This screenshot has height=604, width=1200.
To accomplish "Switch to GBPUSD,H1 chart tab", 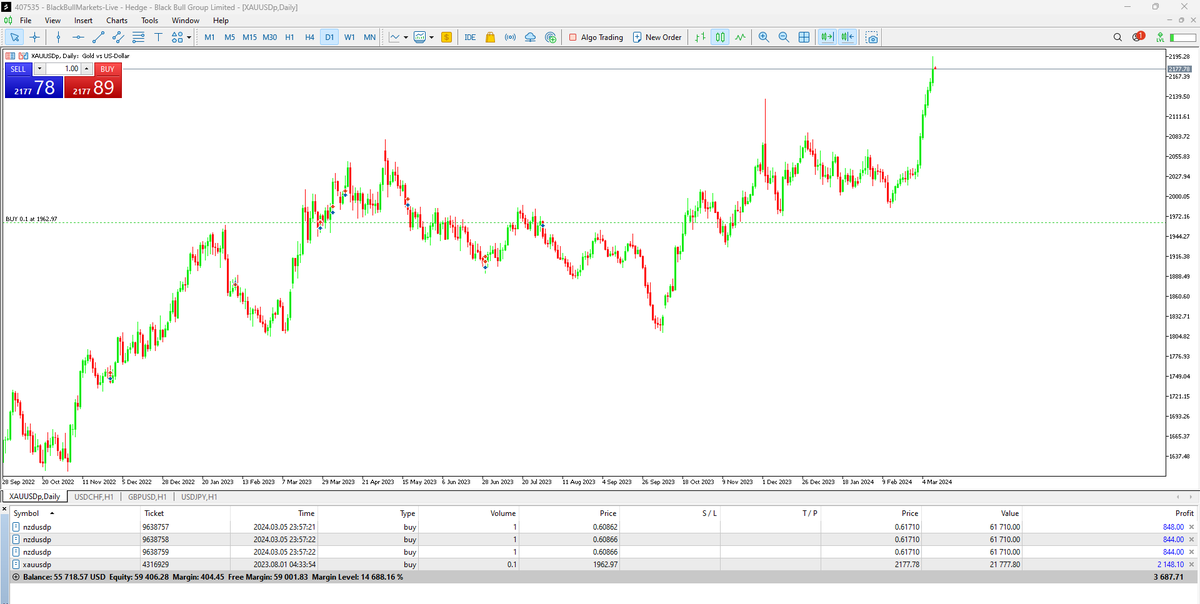I will pos(147,496).
